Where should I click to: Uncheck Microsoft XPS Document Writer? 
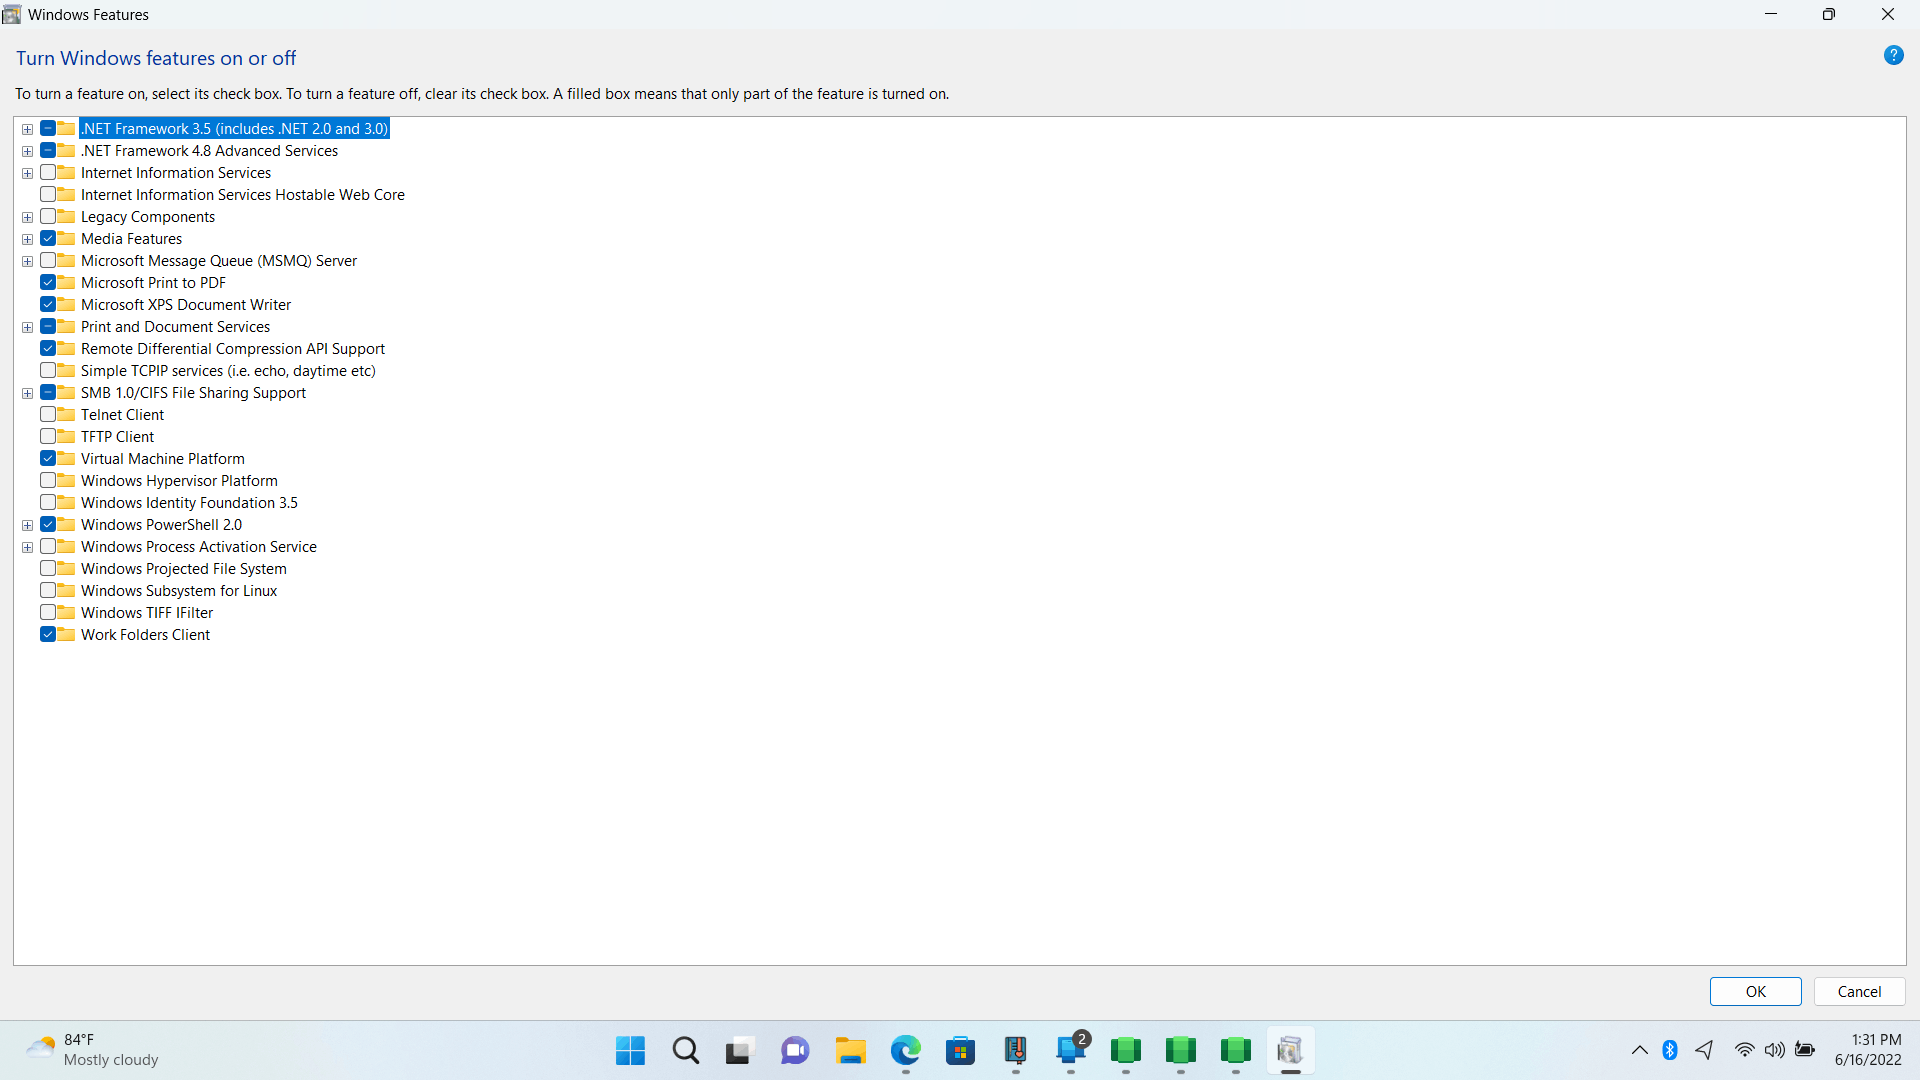(x=47, y=304)
